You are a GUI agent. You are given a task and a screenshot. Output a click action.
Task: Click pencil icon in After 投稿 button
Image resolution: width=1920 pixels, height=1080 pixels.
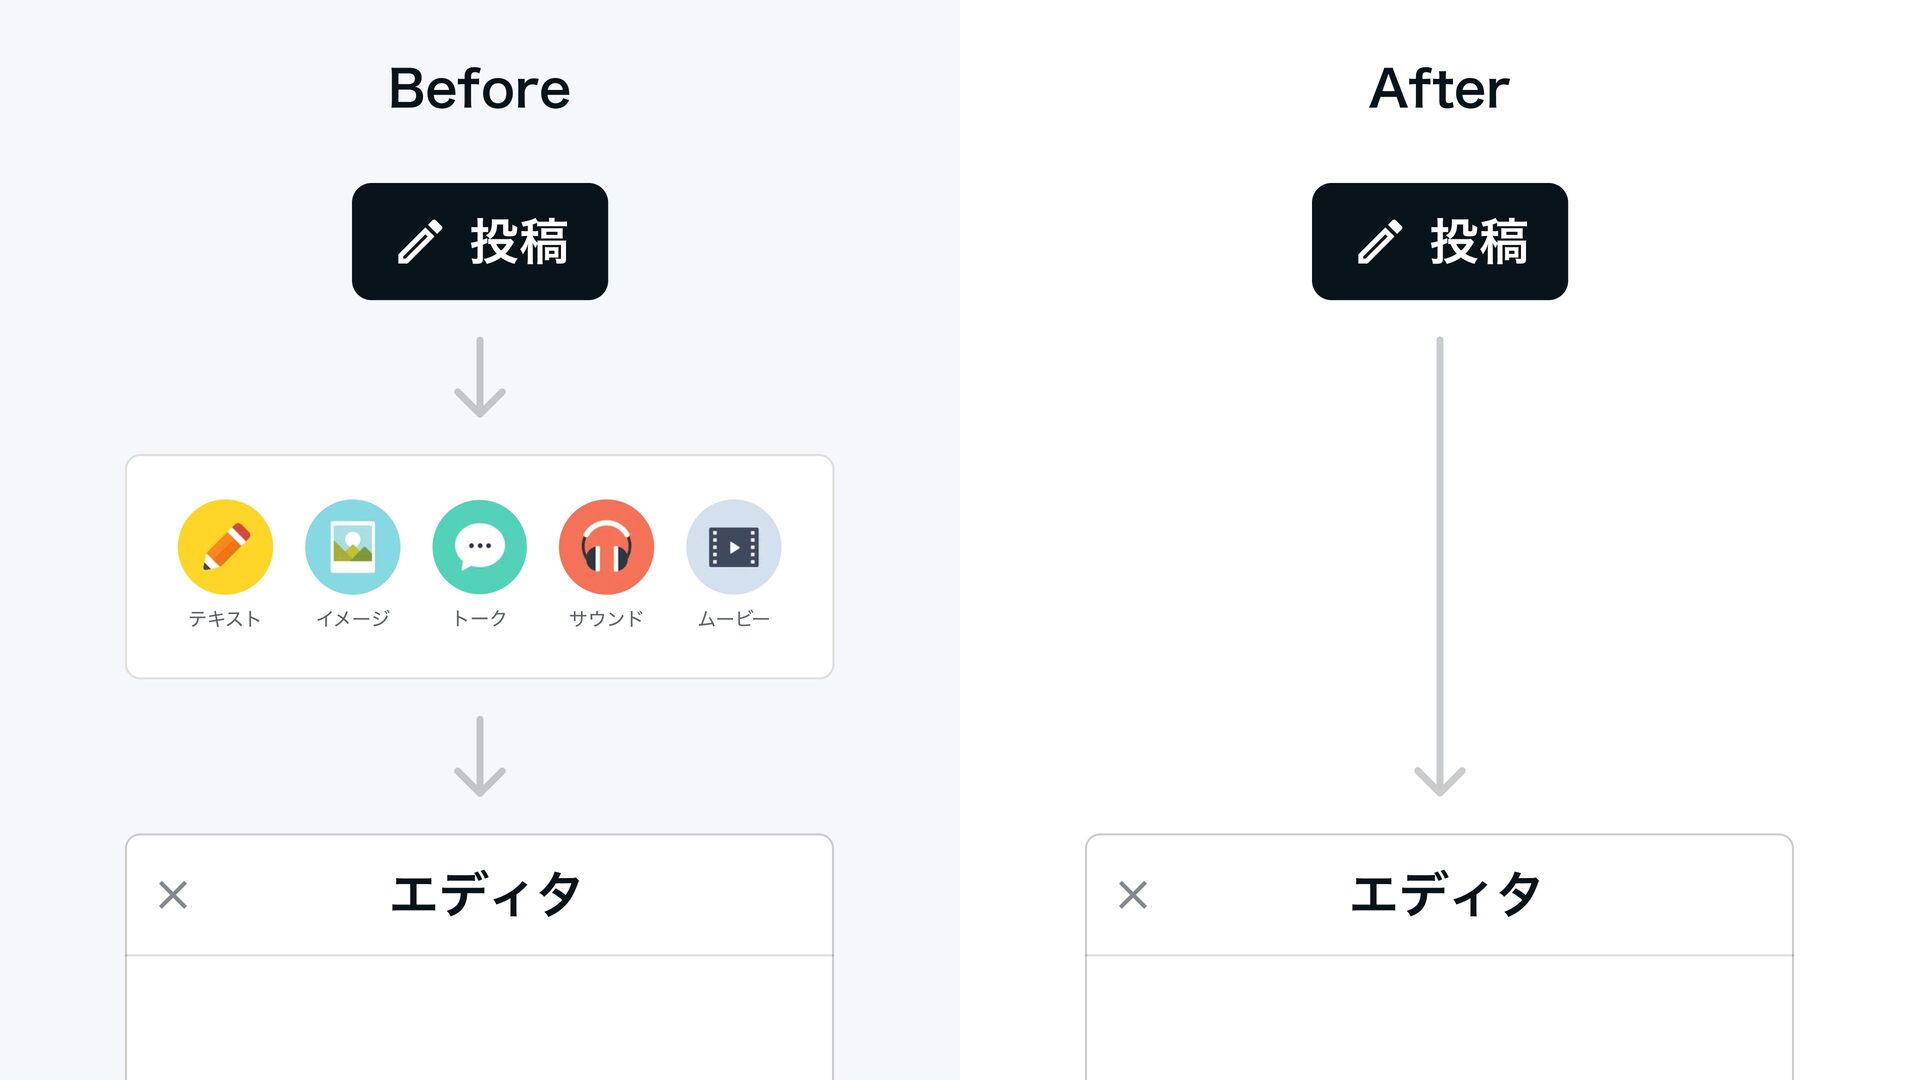point(1379,242)
